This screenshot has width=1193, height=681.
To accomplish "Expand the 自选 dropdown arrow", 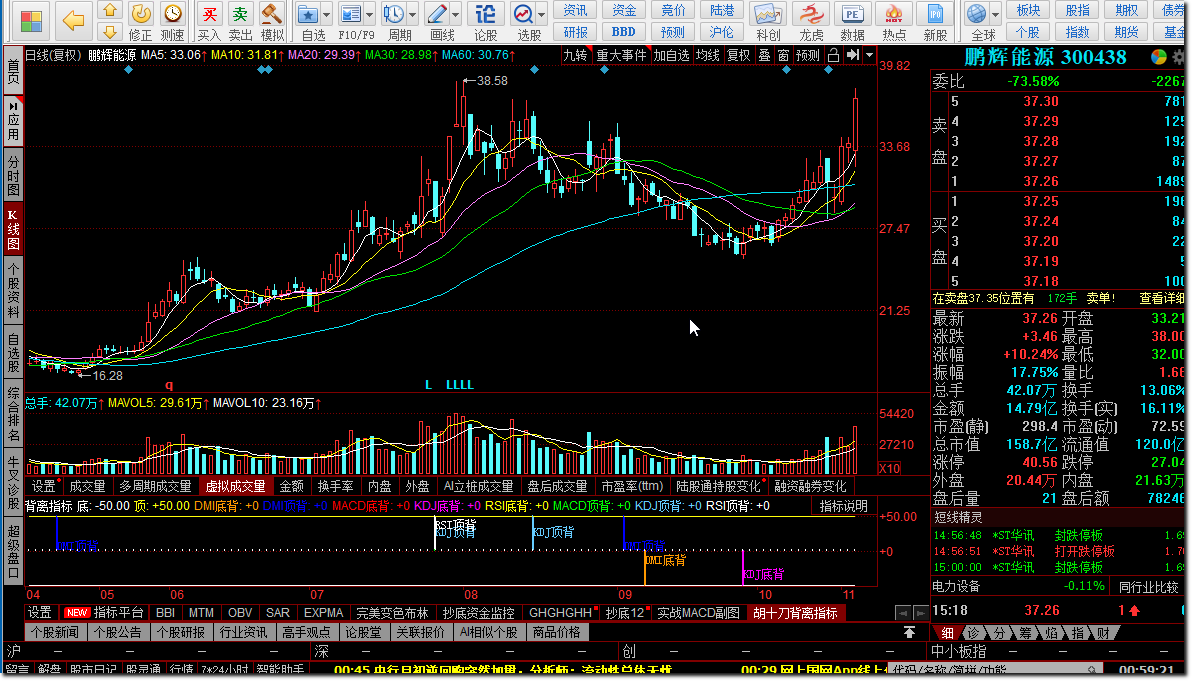I will (326, 14).
